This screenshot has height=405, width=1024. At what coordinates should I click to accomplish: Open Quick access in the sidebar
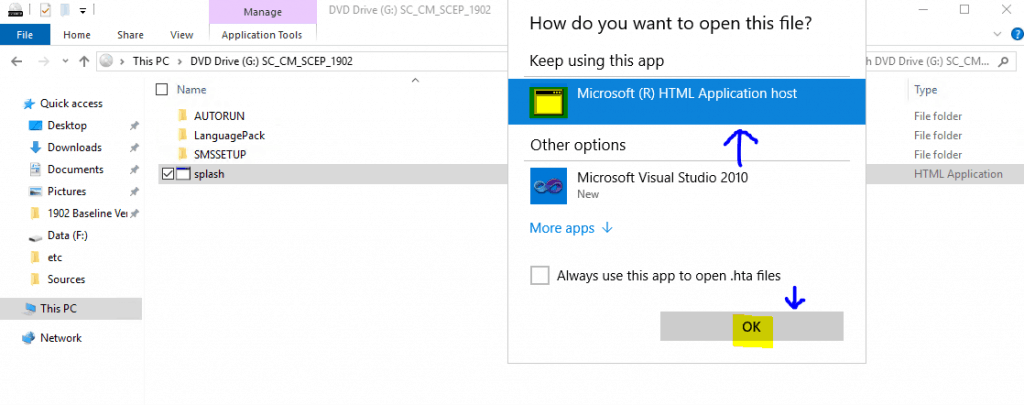(x=71, y=103)
